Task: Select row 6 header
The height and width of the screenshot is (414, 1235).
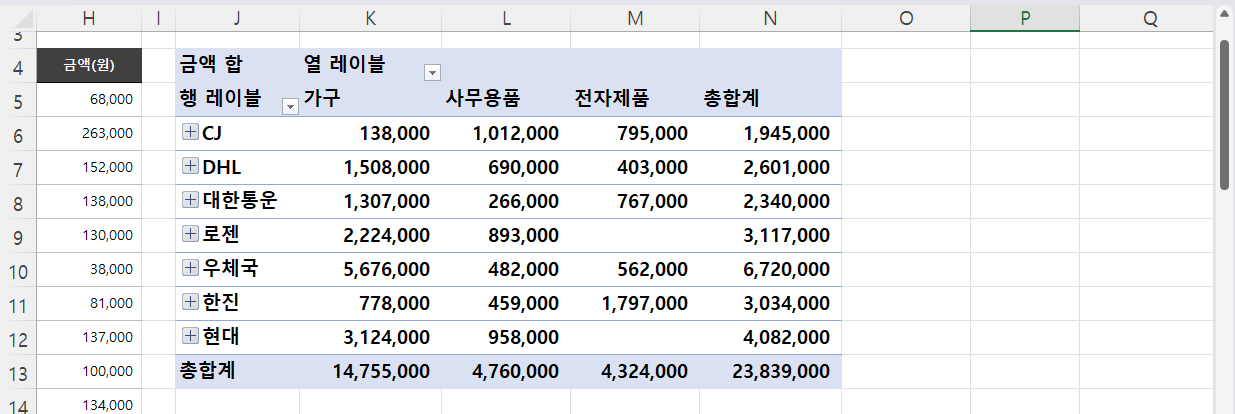Action: point(17,135)
